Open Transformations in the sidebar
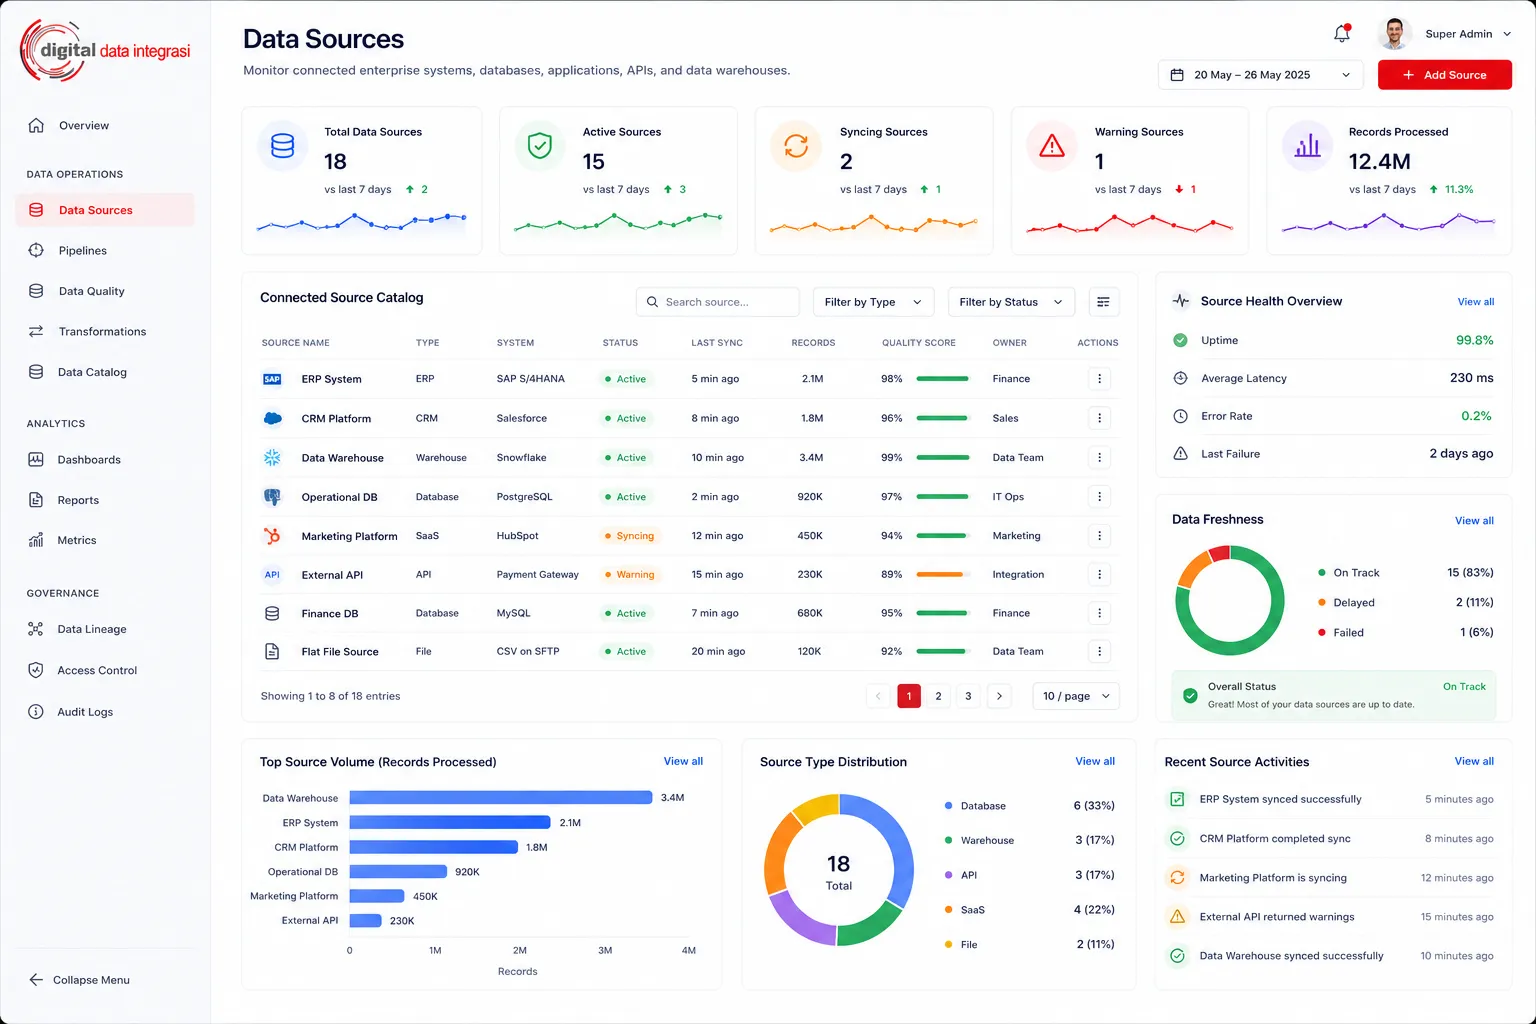 [104, 332]
